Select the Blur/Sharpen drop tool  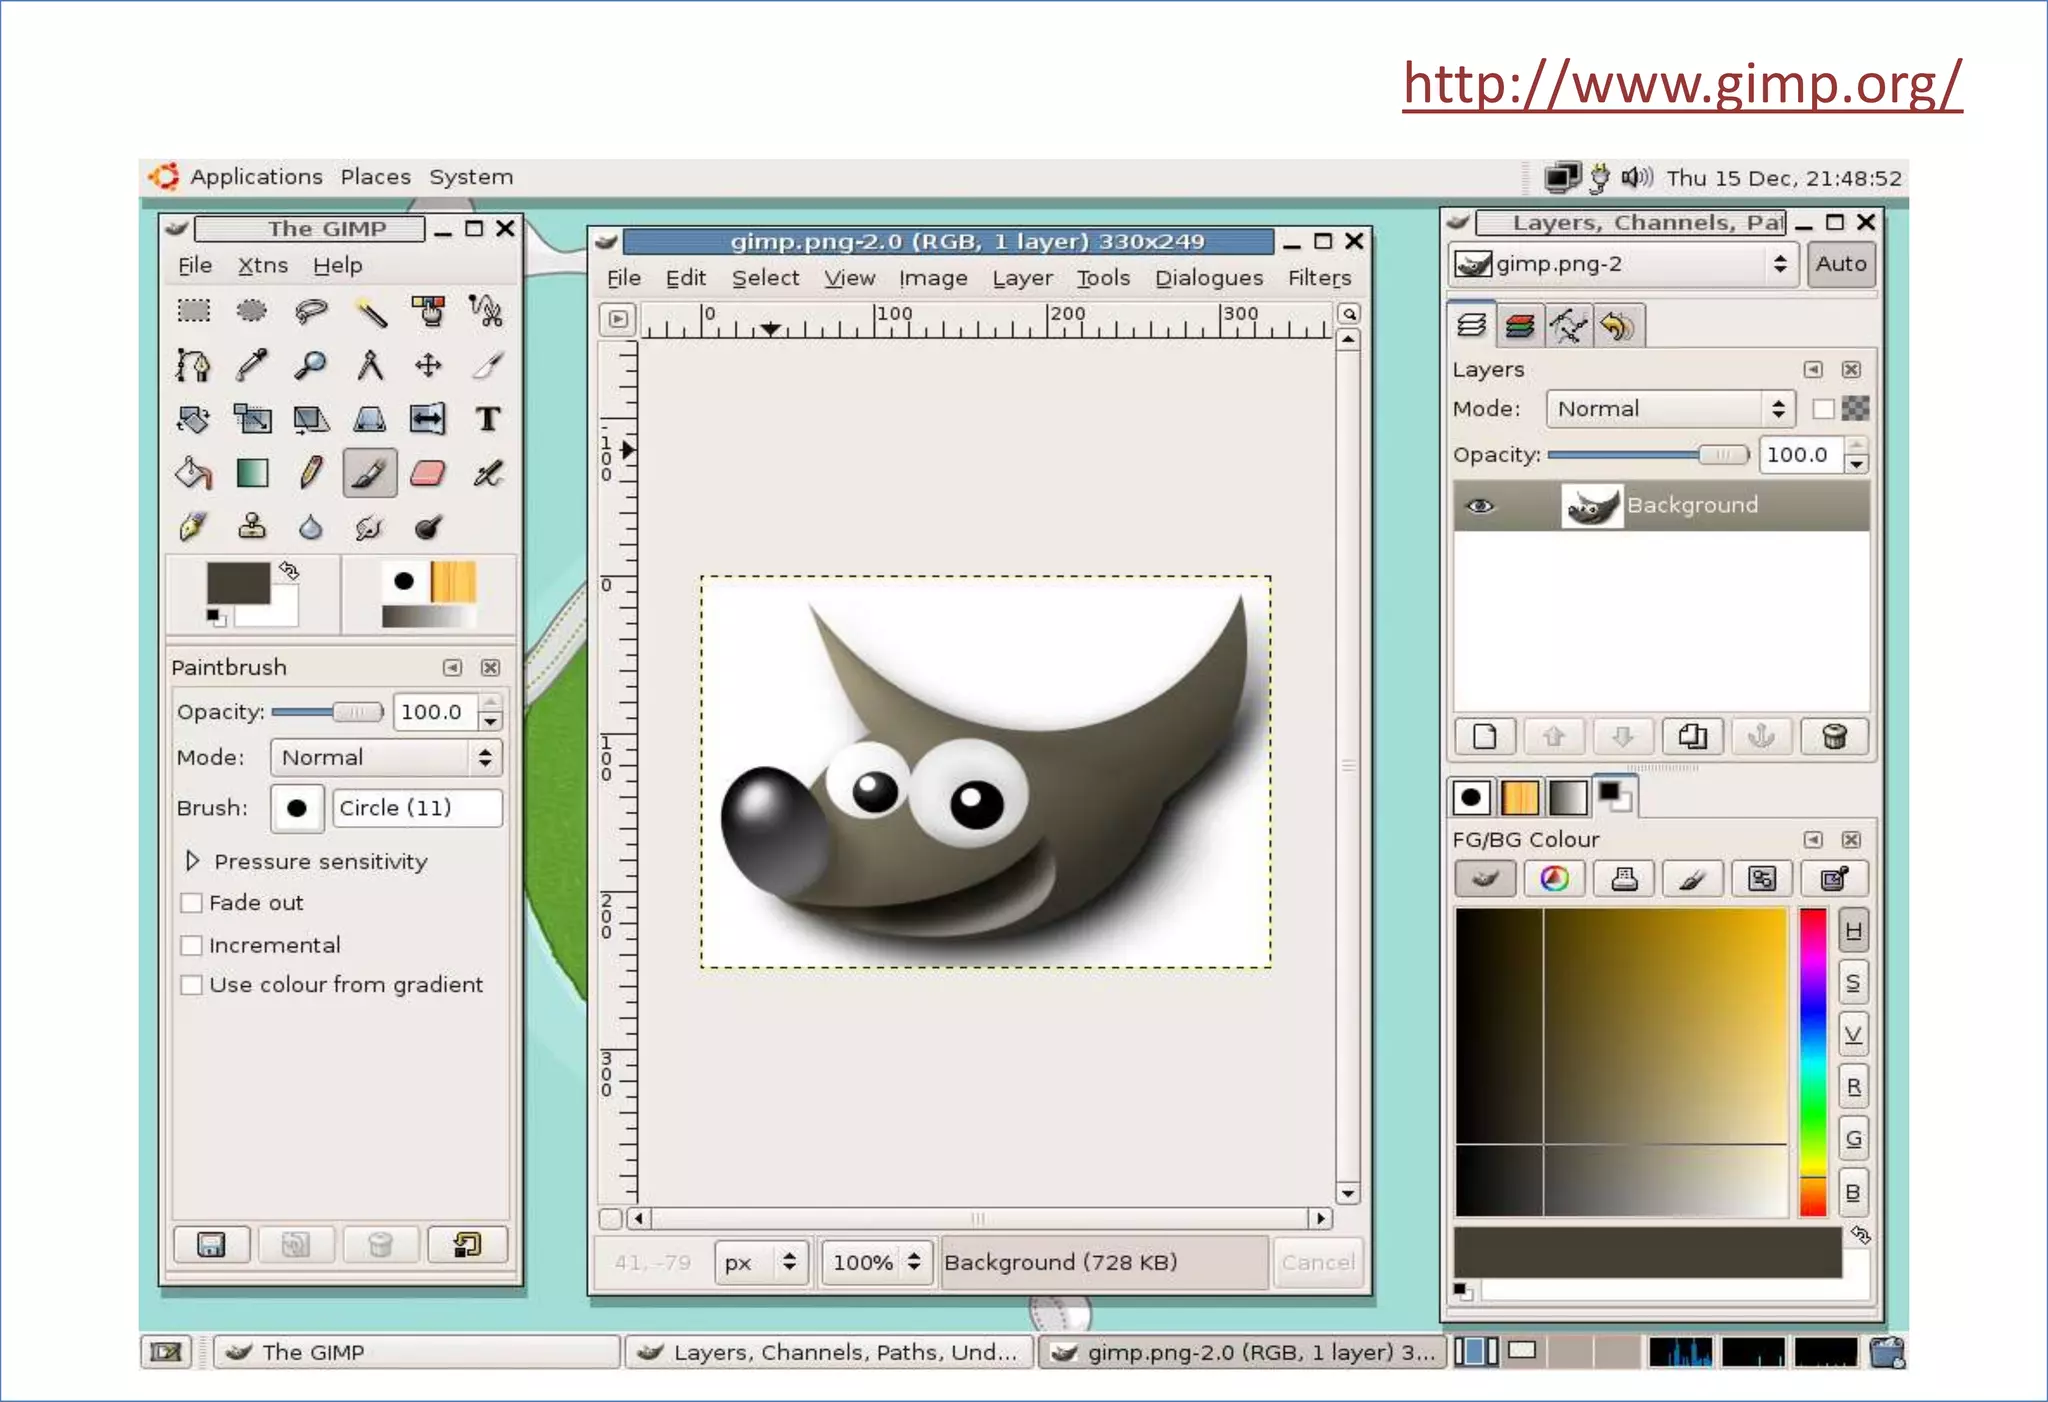[311, 527]
